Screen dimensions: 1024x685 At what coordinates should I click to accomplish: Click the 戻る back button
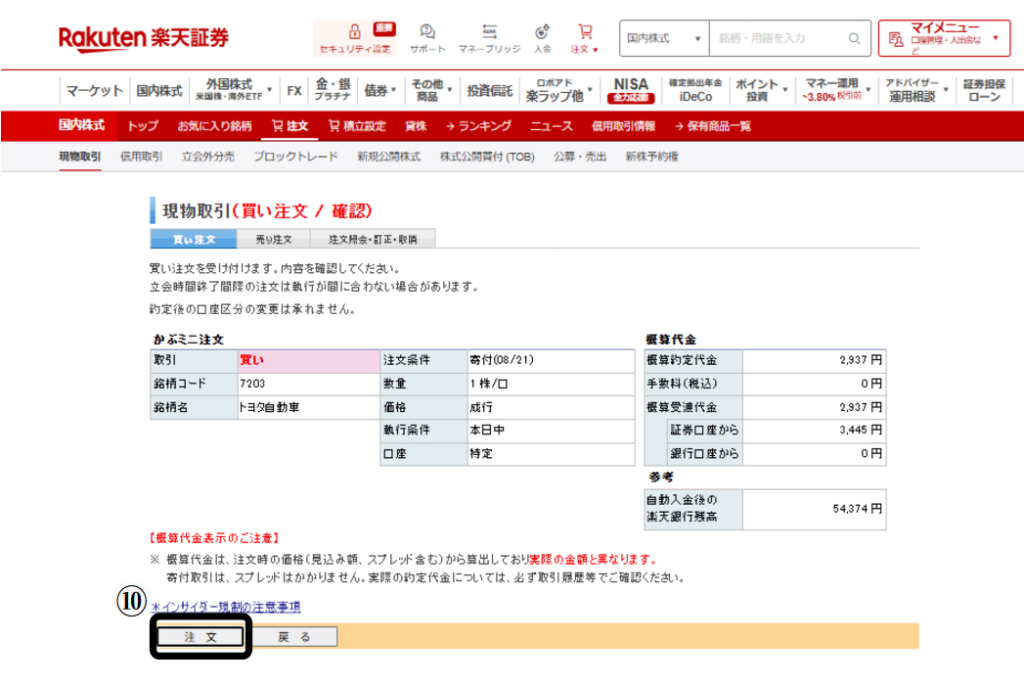[295, 637]
